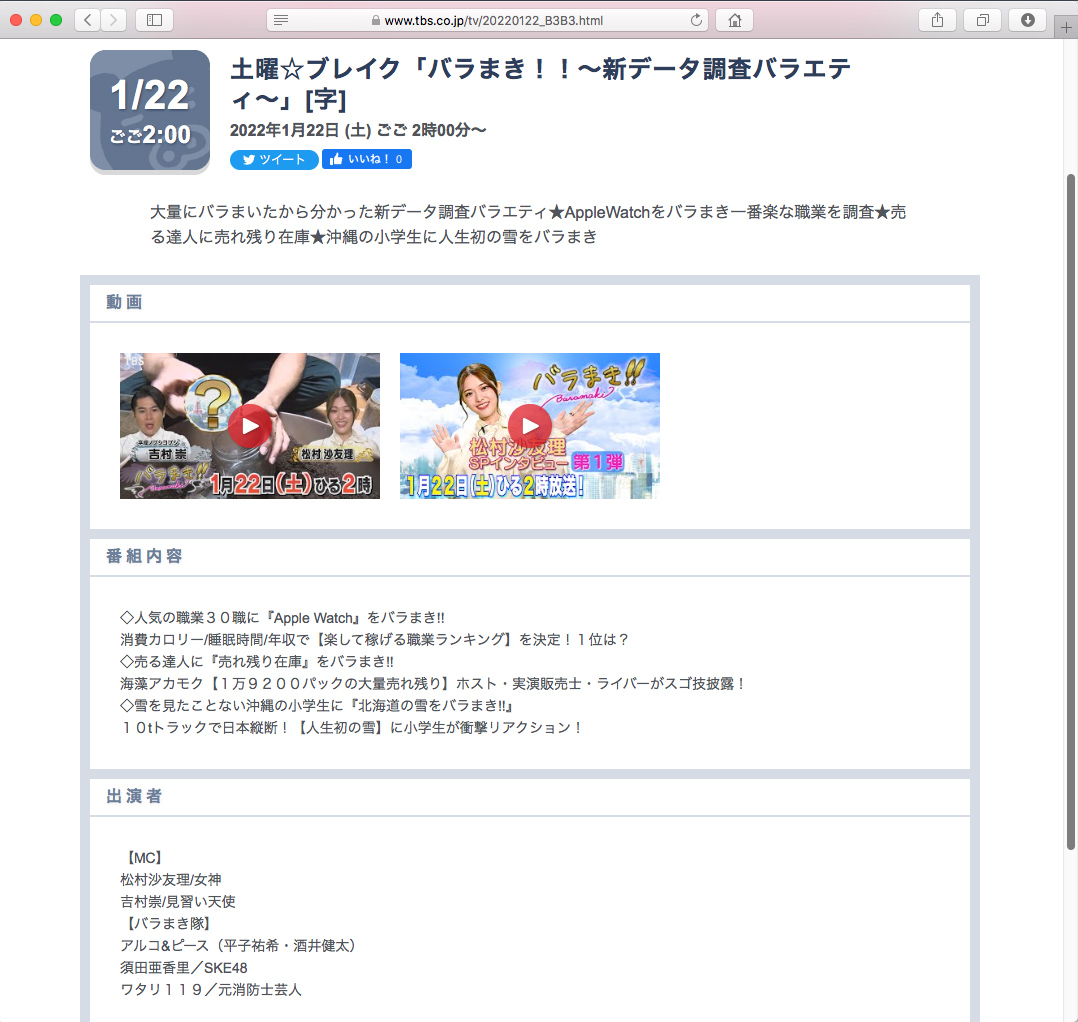1078x1022 pixels.
Task: Open the Downloads list
Action: coord(1027,19)
